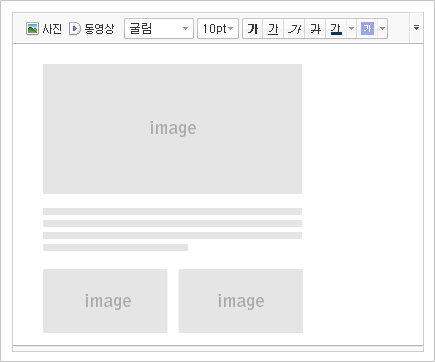Viewport: 435px width, 362px height.
Task: Select the large image placeholder
Action: pyautogui.click(x=172, y=129)
